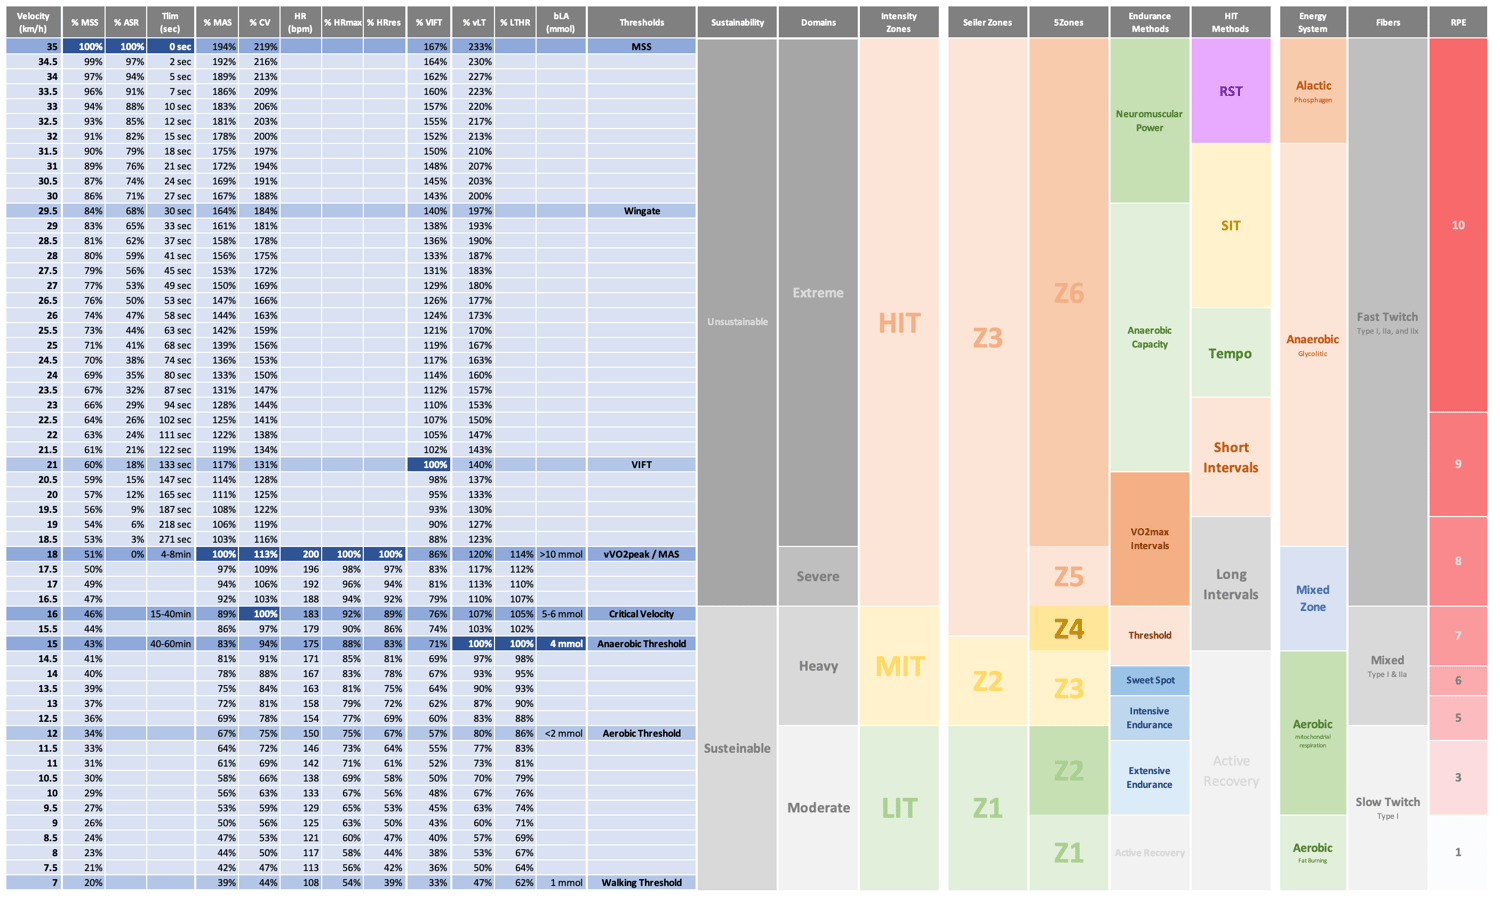Image resolution: width=1500 pixels, height=902 pixels.
Task: Click the yellow Z4 zone block
Action: click(1068, 628)
